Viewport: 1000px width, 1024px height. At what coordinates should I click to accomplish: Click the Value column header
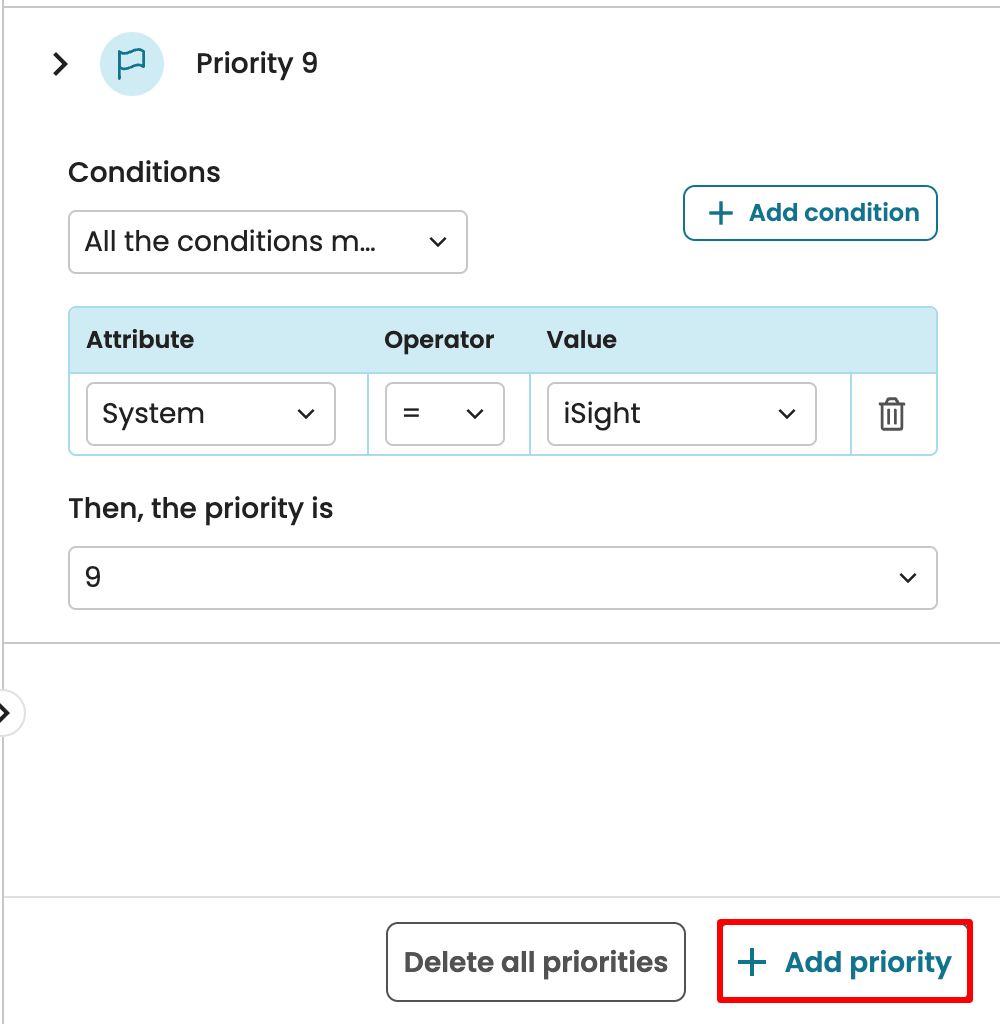tap(582, 340)
